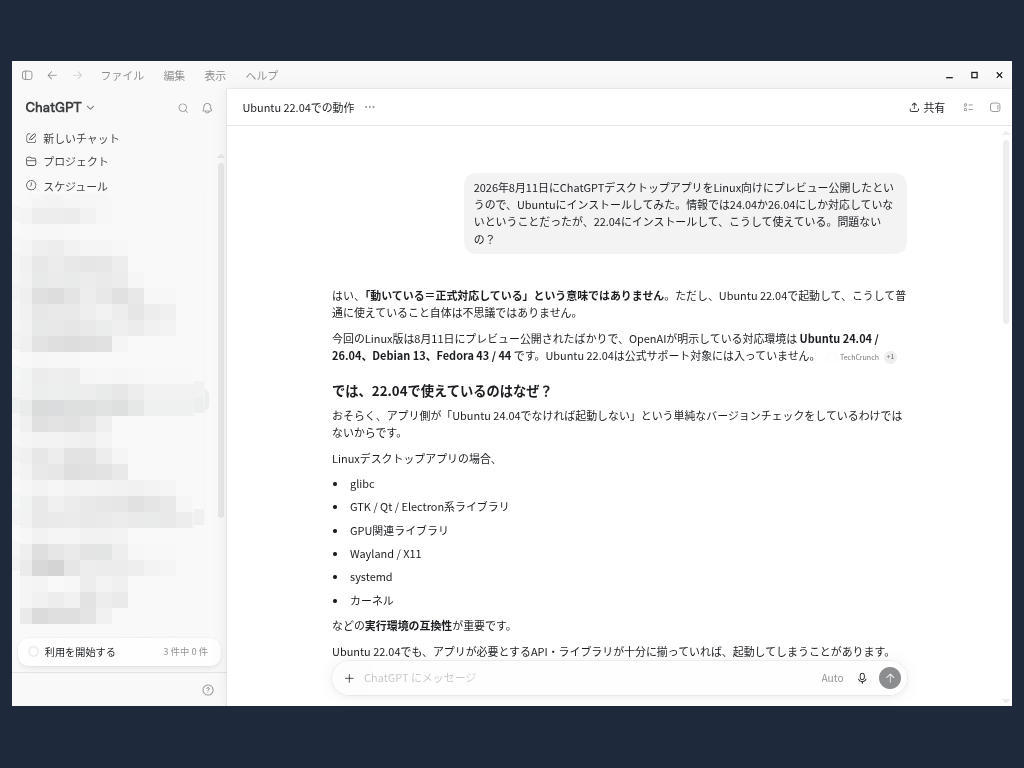
Task: Click the glibc list item
Action: [x=362, y=484]
